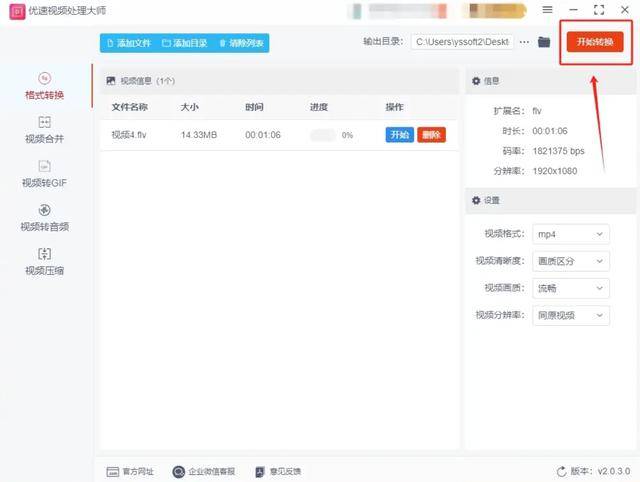Click the 添加文件 button
The width and height of the screenshot is (640, 482).
coord(129,43)
